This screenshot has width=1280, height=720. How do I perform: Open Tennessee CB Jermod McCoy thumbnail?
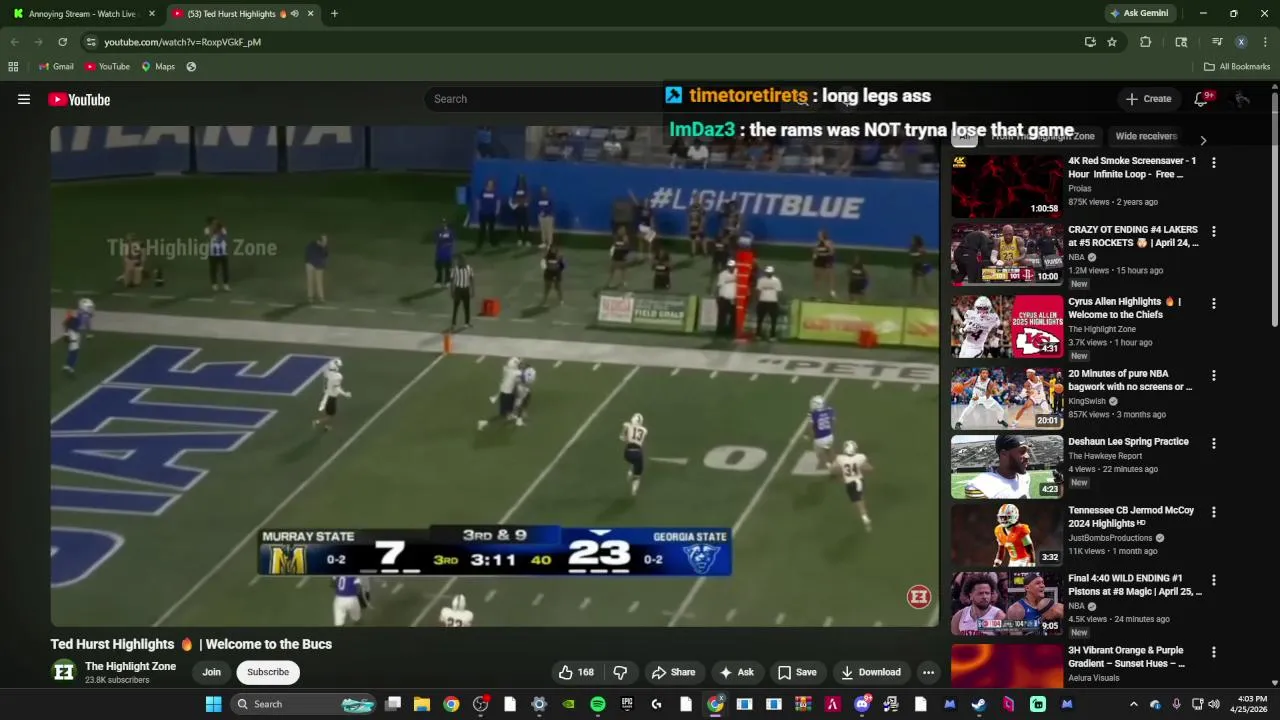point(1007,536)
